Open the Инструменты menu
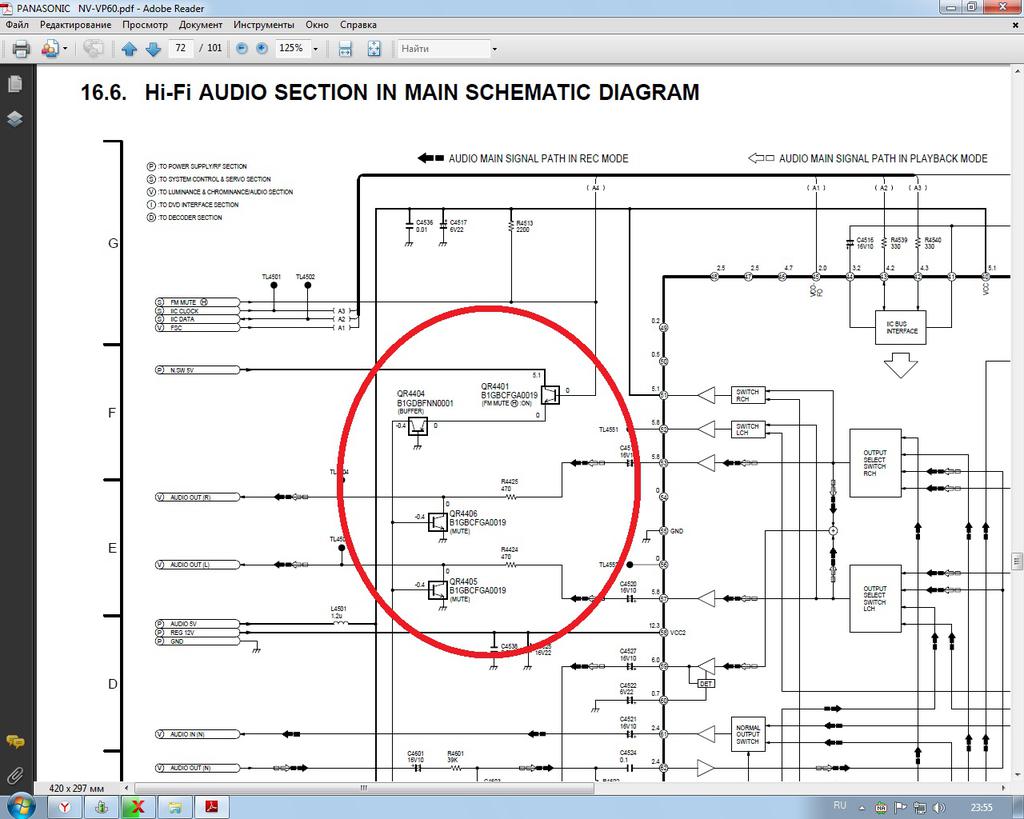Viewport: 1024px width, 819px height. 264,25
